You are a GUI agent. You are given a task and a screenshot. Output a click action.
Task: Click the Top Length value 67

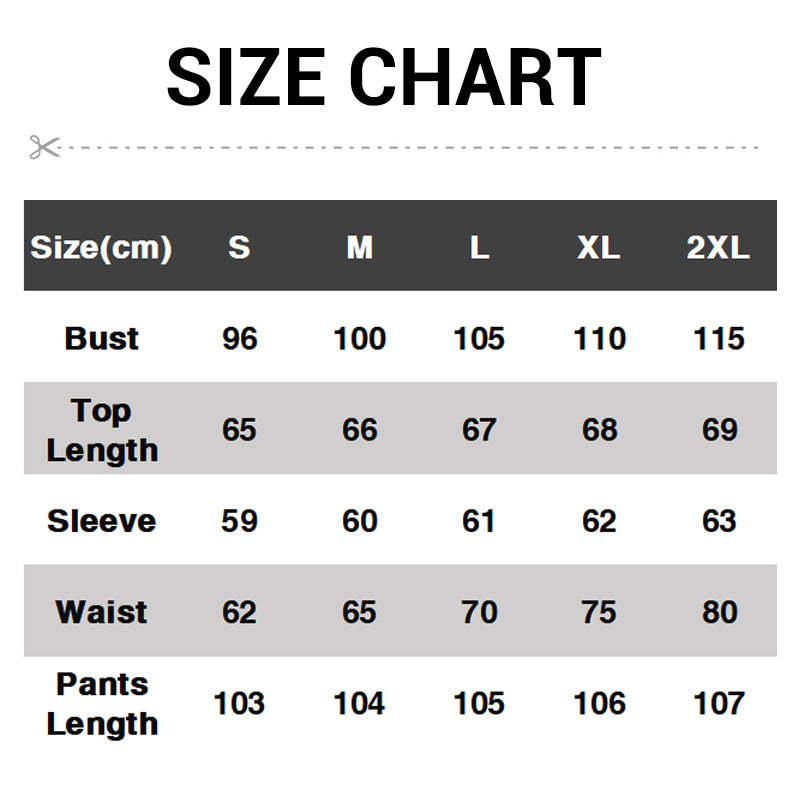pos(479,430)
